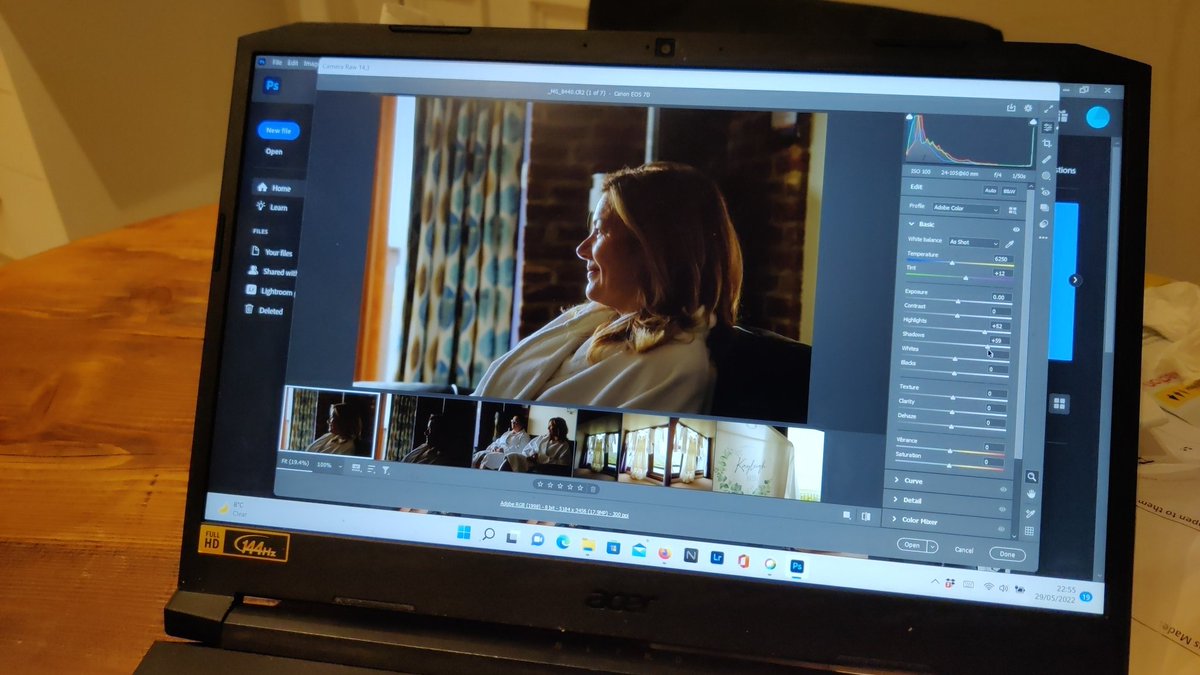Open the File menu in Photoshop
The image size is (1200, 675).
278,62
